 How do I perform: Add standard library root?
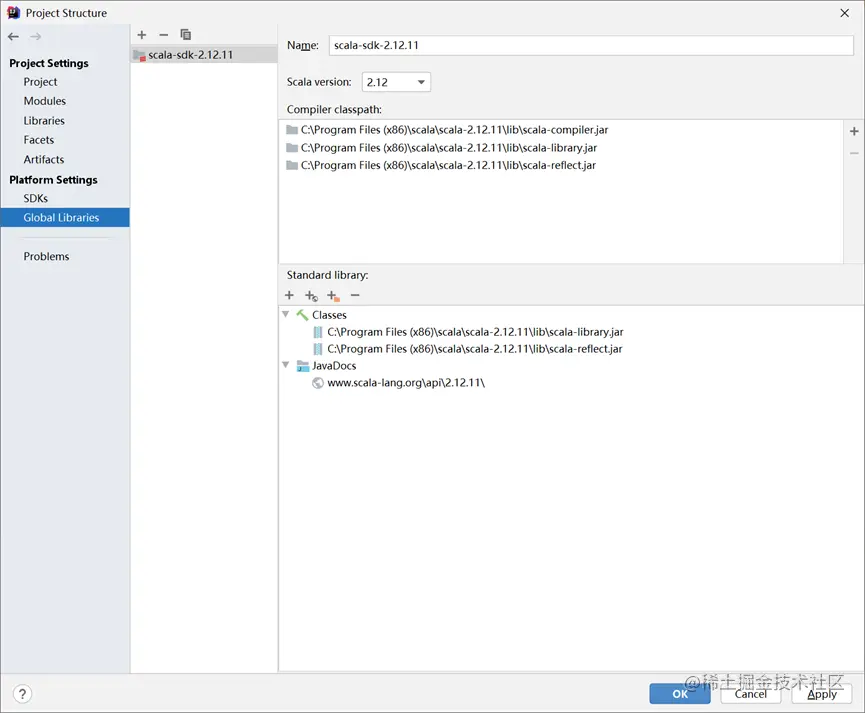pos(289,295)
